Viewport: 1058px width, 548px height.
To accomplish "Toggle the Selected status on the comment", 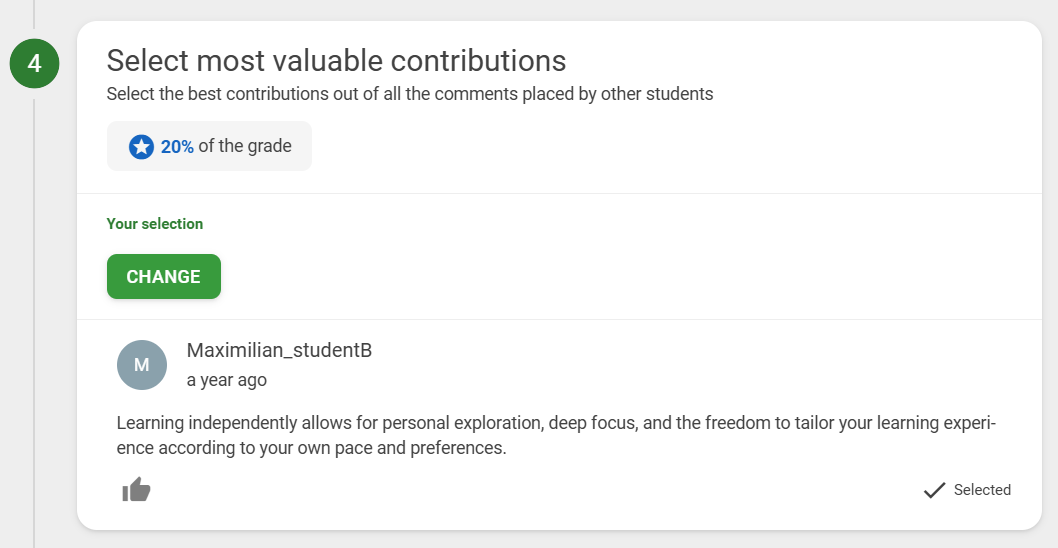I will (x=966, y=490).
